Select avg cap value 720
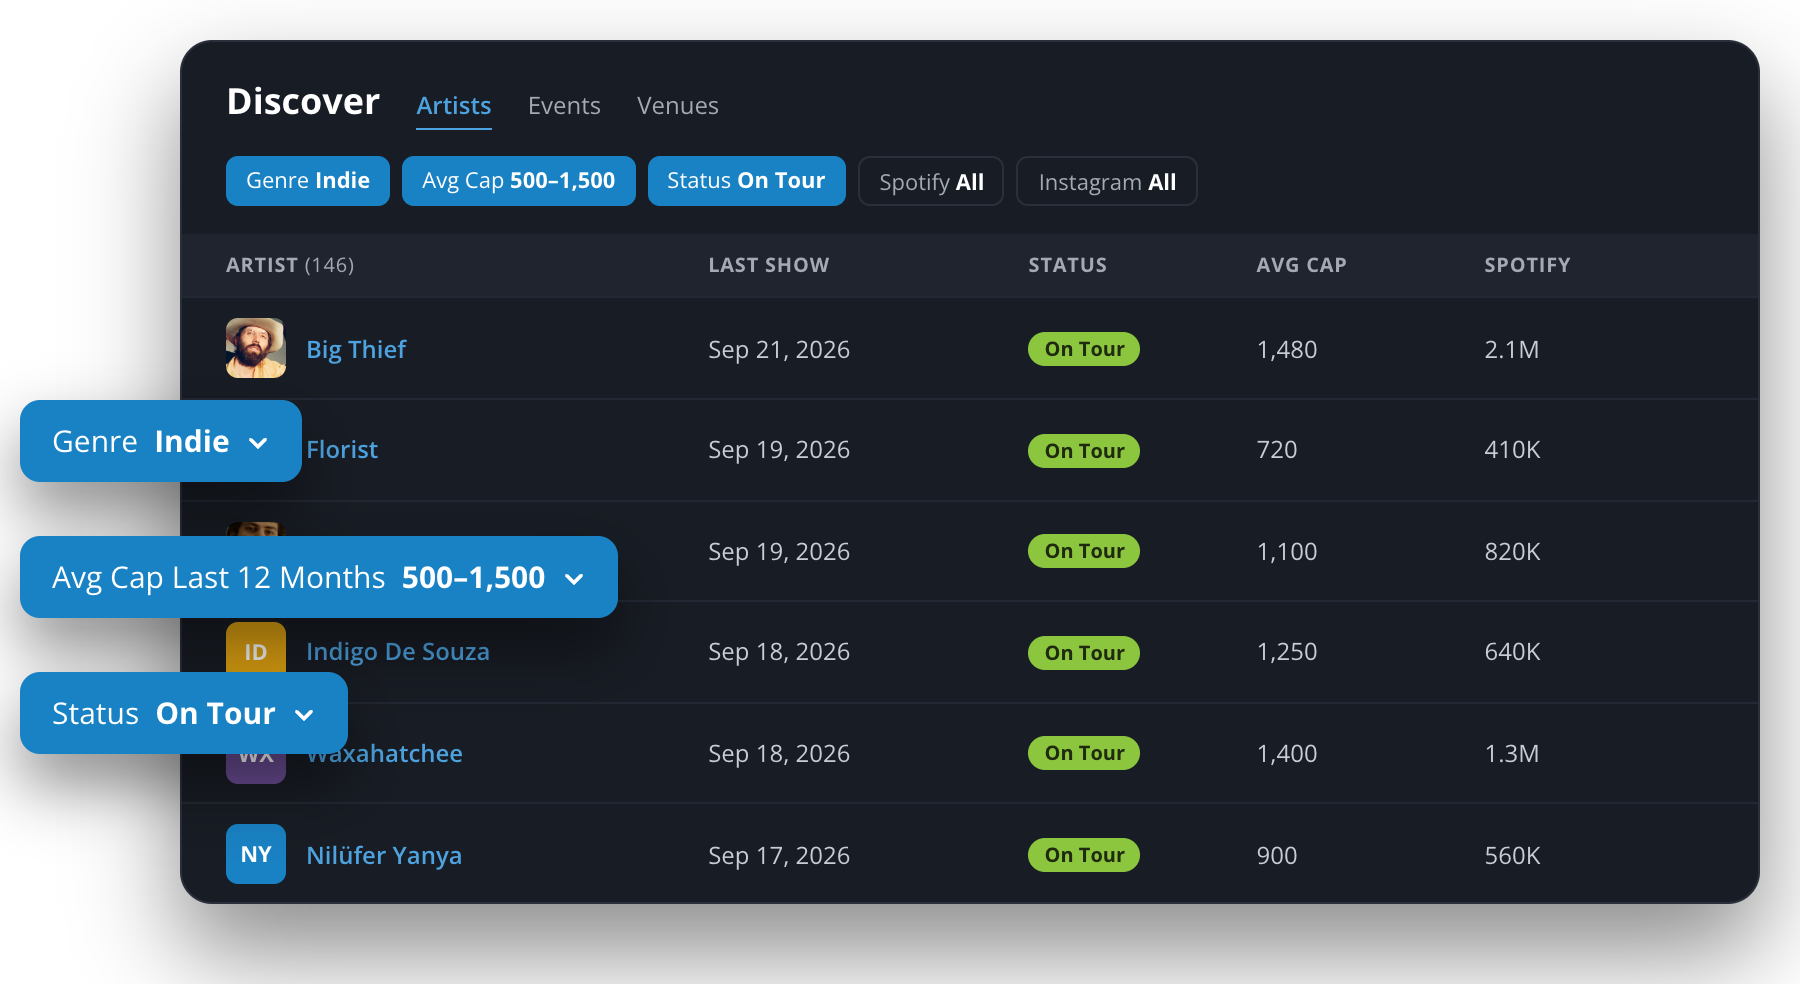This screenshot has height=984, width=1800. pos(1277,450)
